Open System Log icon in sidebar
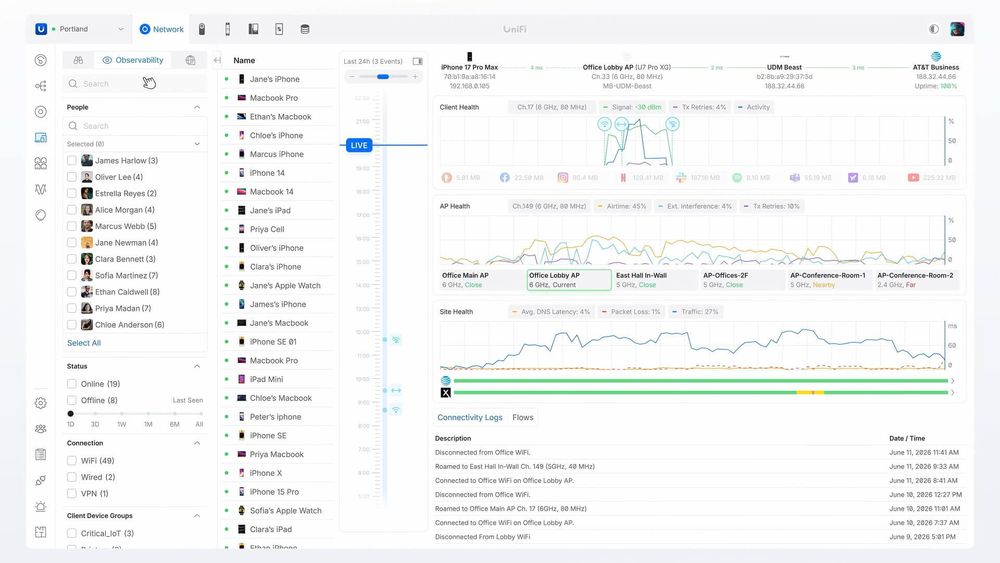Viewport: 1000px width, 563px height. (x=41, y=455)
